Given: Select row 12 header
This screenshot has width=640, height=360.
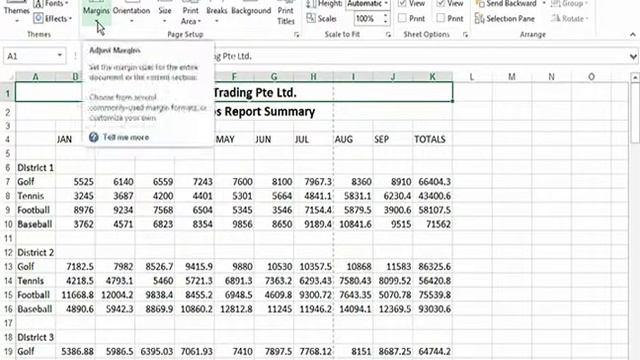Looking at the screenshot, I should coord(8,252).
